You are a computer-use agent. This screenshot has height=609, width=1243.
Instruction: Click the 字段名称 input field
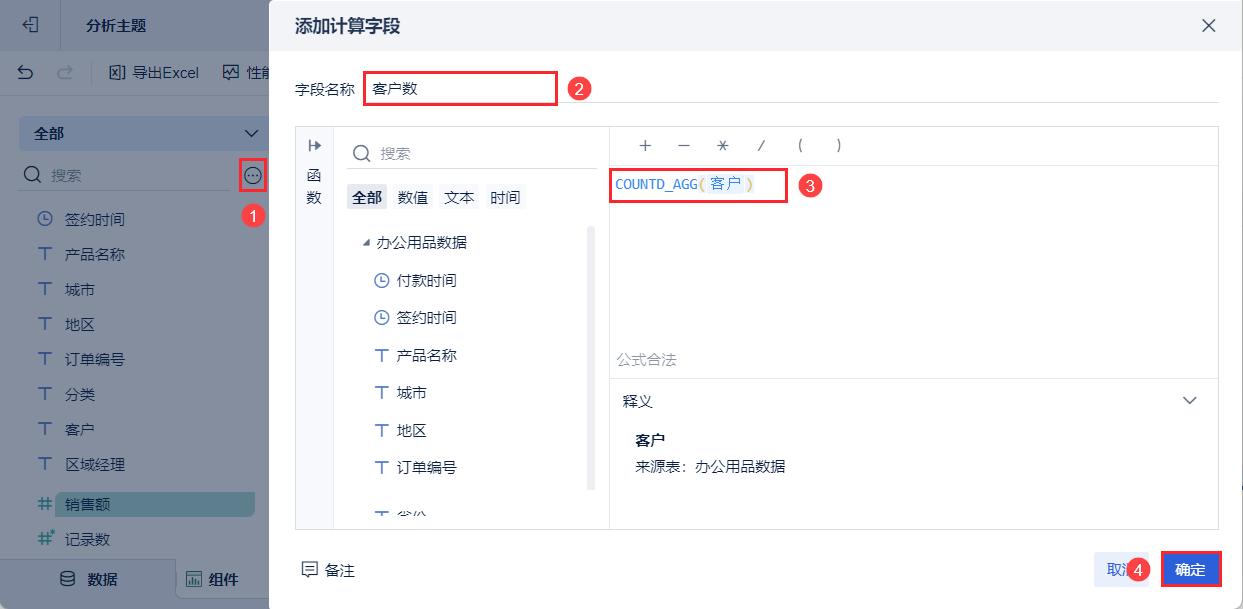[460, 88]
